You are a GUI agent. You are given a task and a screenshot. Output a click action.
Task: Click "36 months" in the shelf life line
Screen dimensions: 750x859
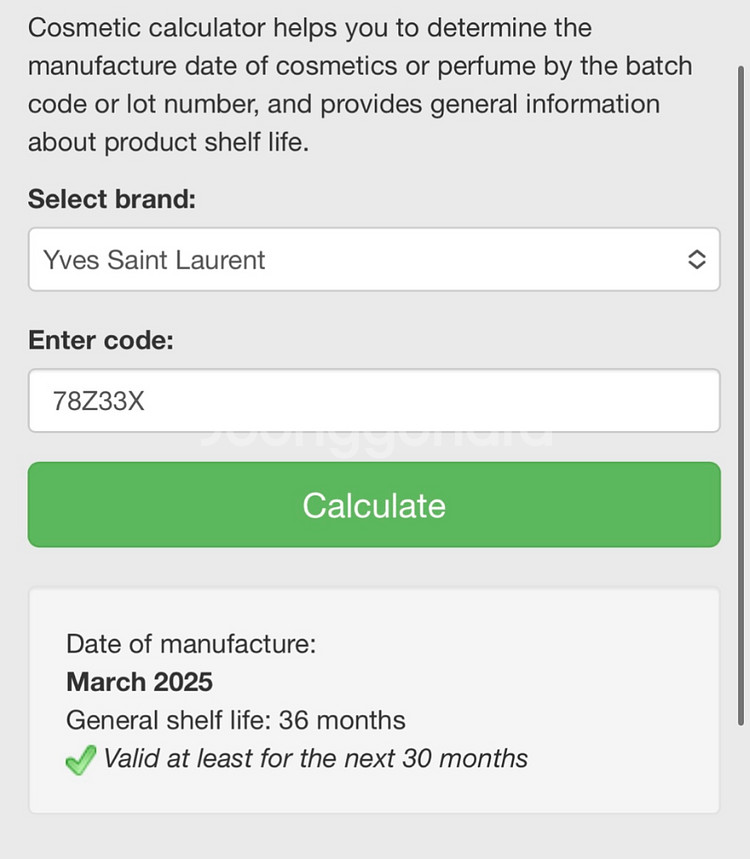342,720
